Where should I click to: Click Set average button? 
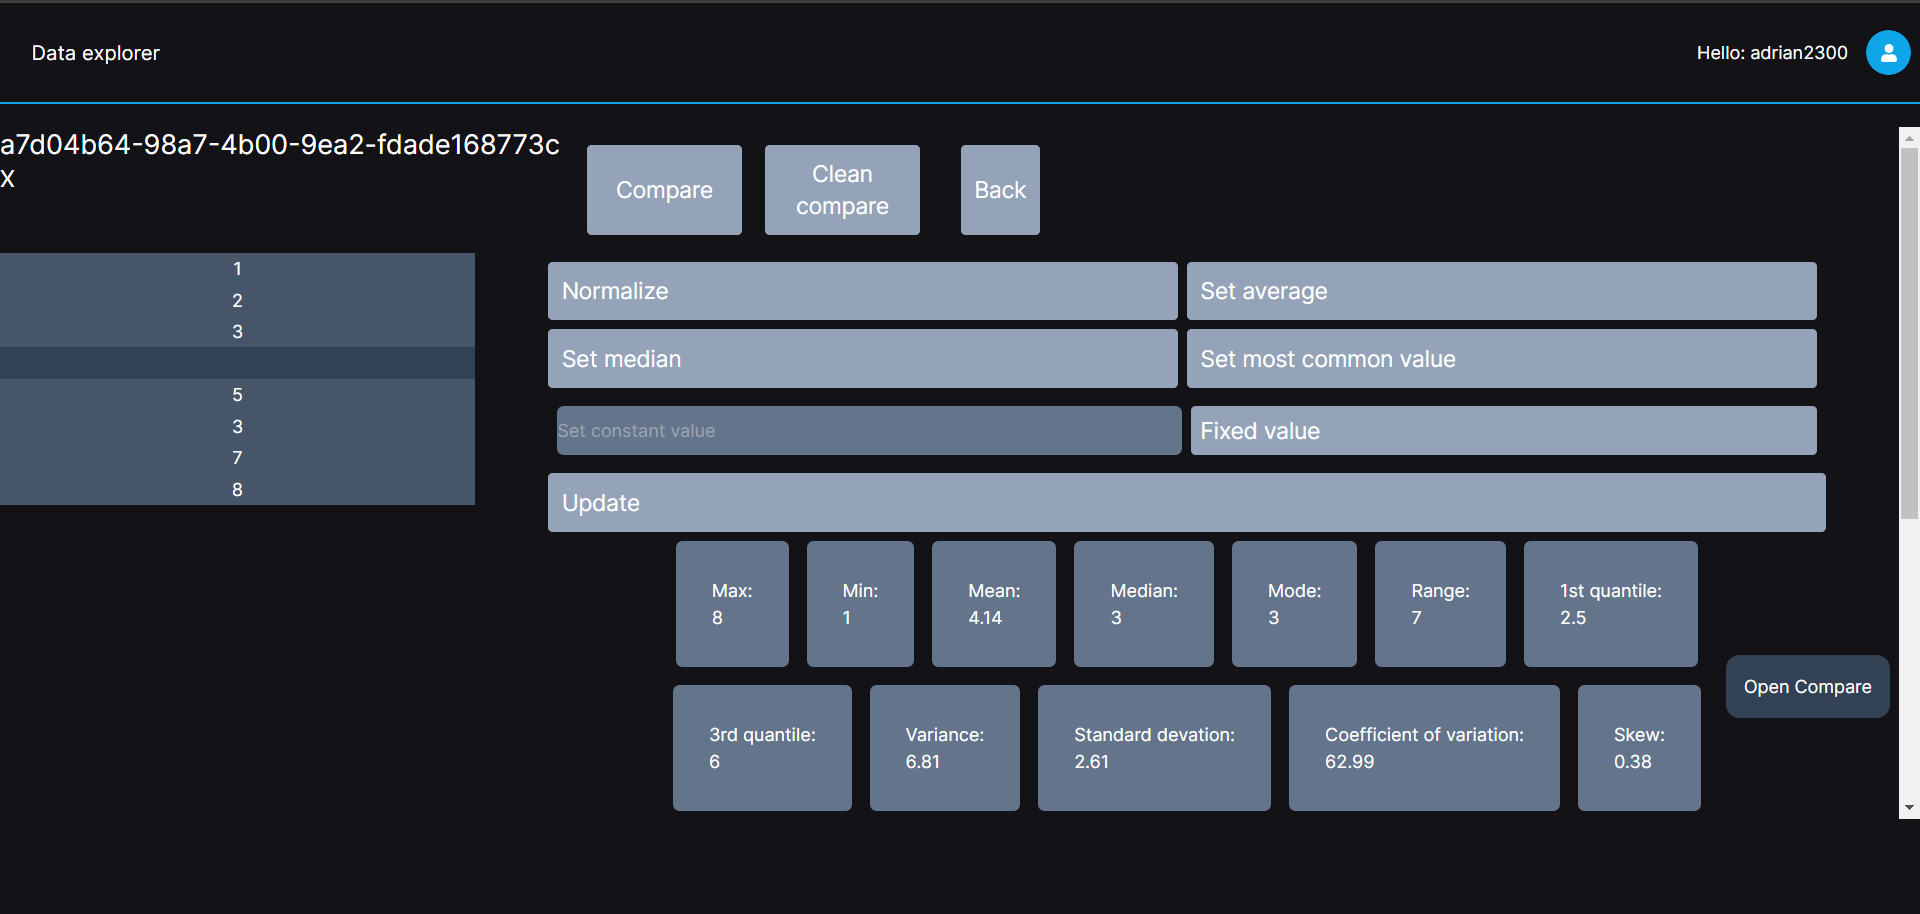1500,291
